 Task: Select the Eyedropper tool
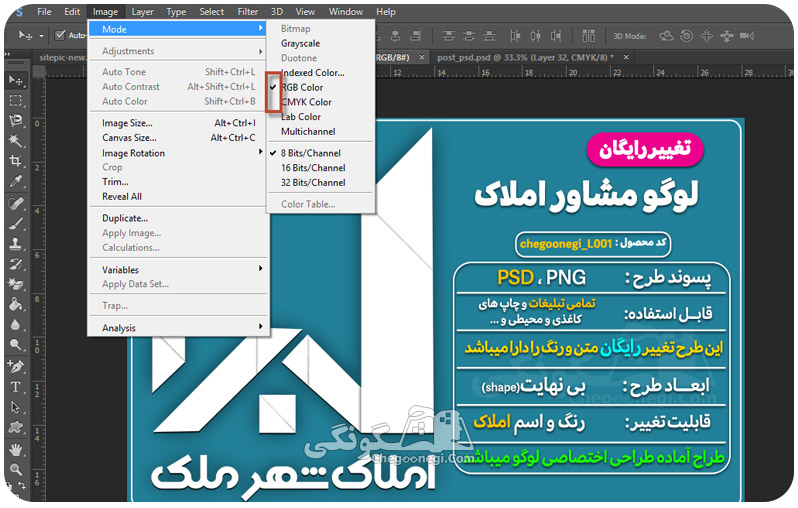click(16, 182)
